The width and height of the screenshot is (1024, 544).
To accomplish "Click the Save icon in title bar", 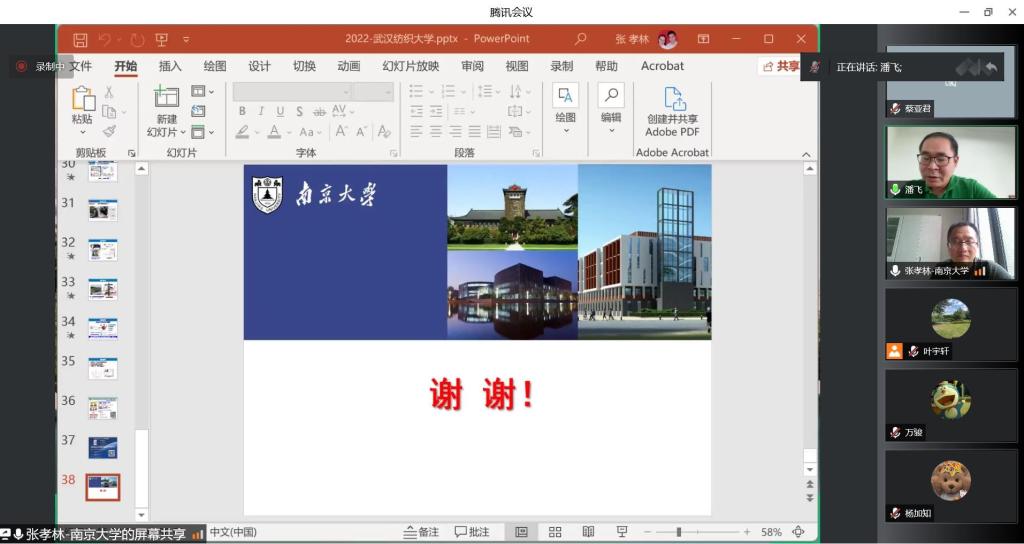I will 81,40.
